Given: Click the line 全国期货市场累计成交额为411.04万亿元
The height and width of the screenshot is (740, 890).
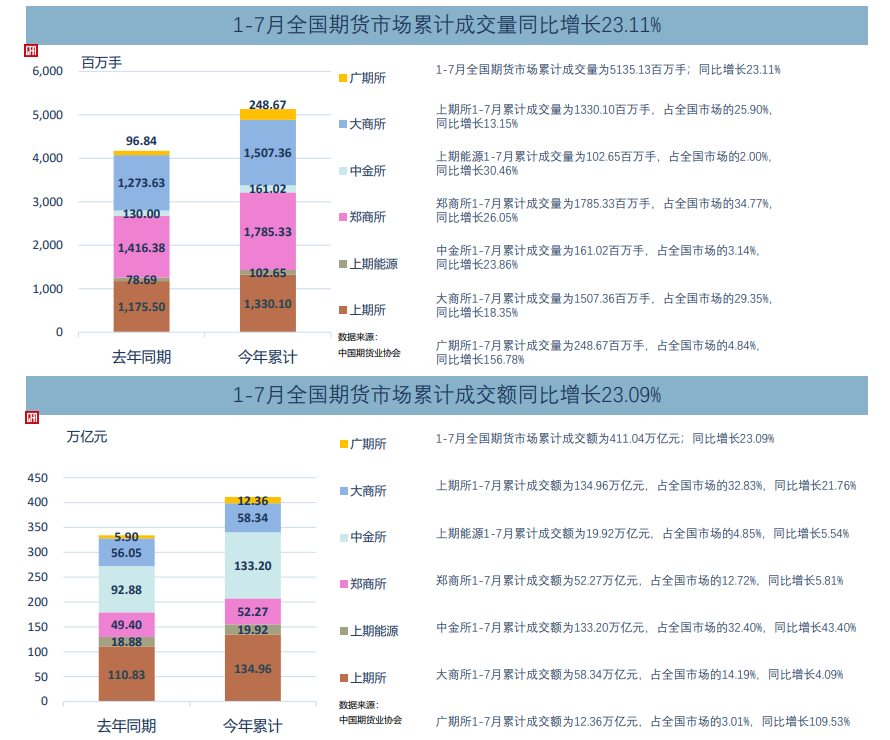Looking at the screenshot, I should coord(605,439).
